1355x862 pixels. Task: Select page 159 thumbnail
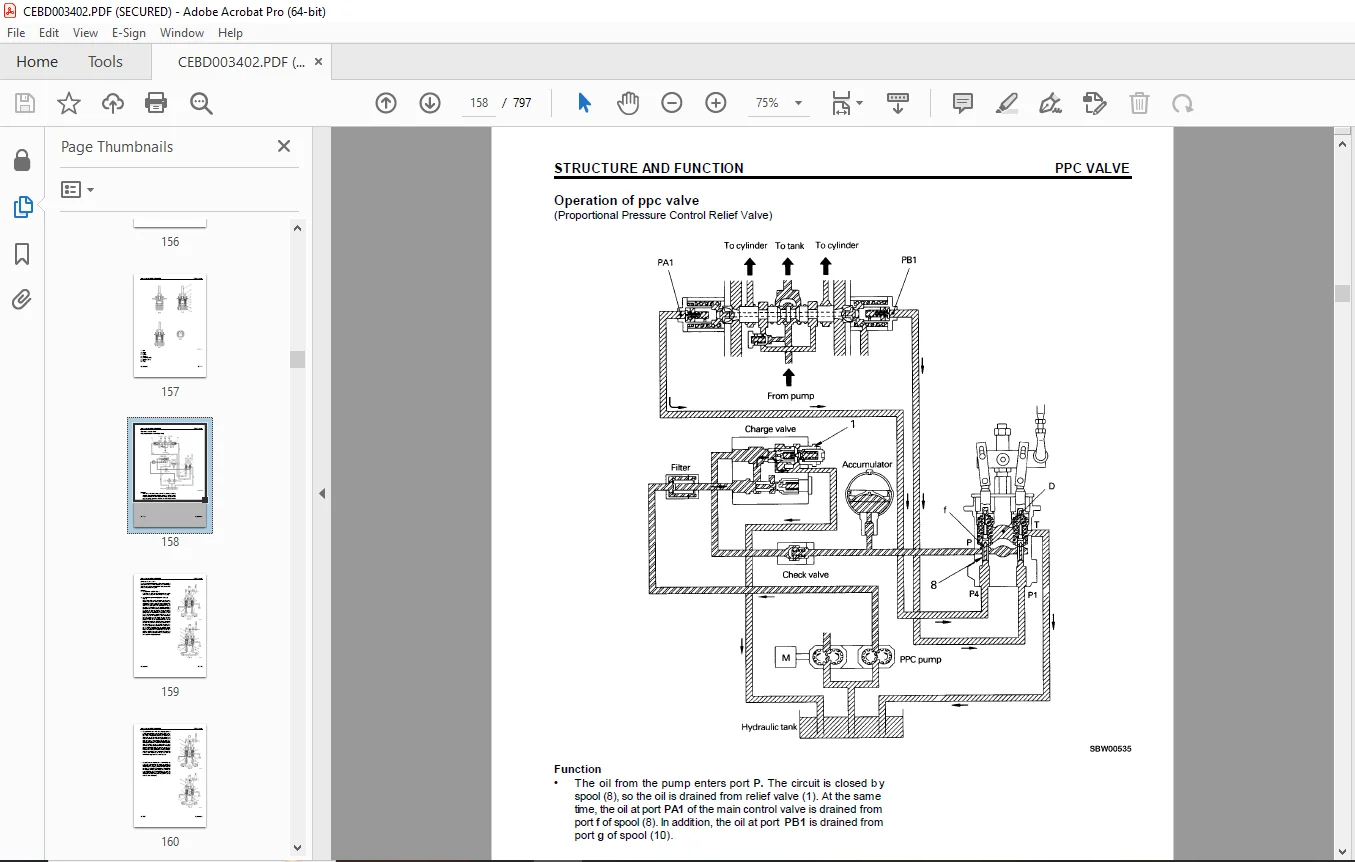170,626
